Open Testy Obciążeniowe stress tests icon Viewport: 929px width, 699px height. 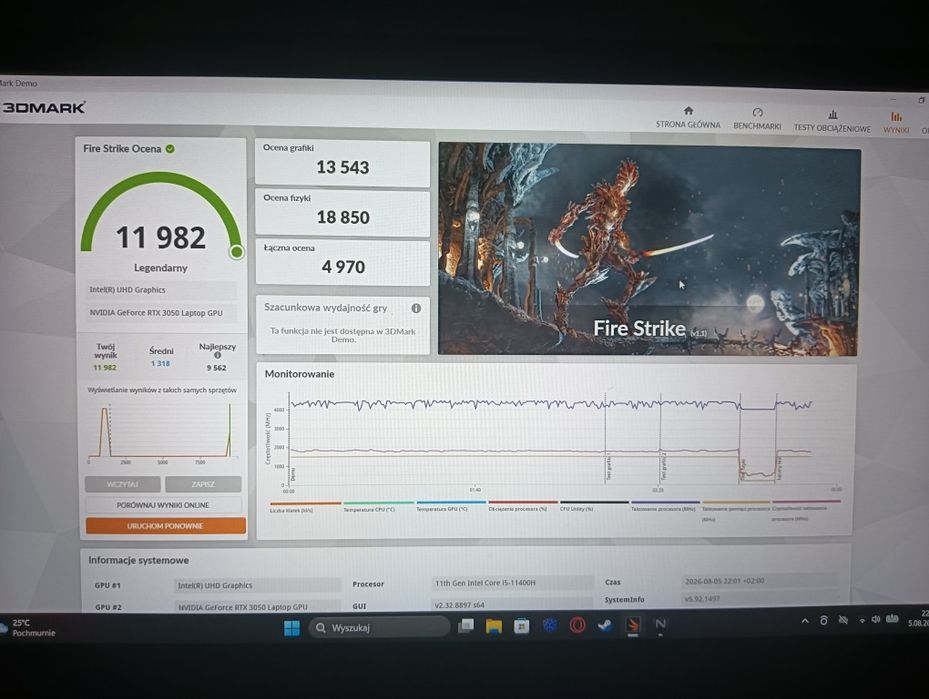pos(832,114)
